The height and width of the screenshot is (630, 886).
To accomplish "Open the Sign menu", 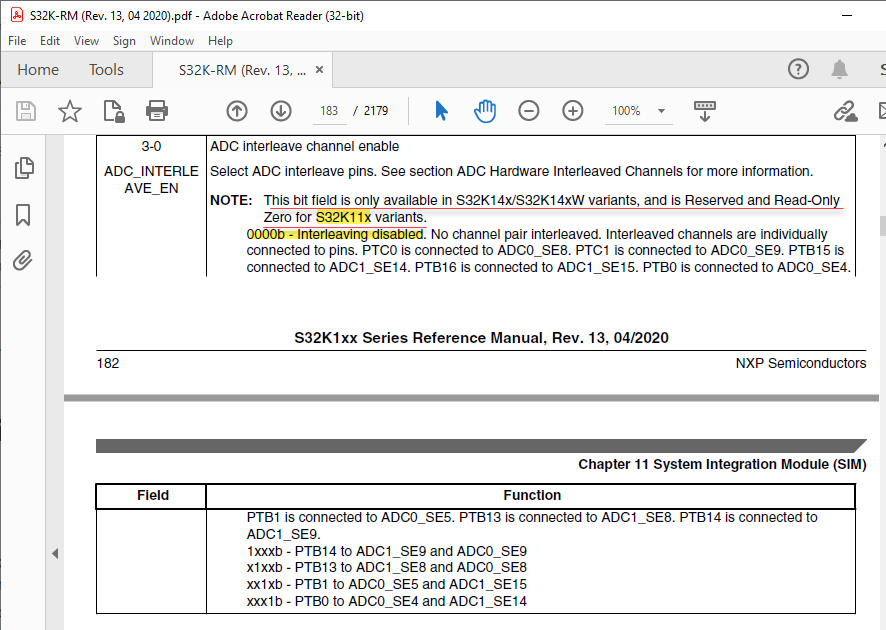I will [124, 41].
